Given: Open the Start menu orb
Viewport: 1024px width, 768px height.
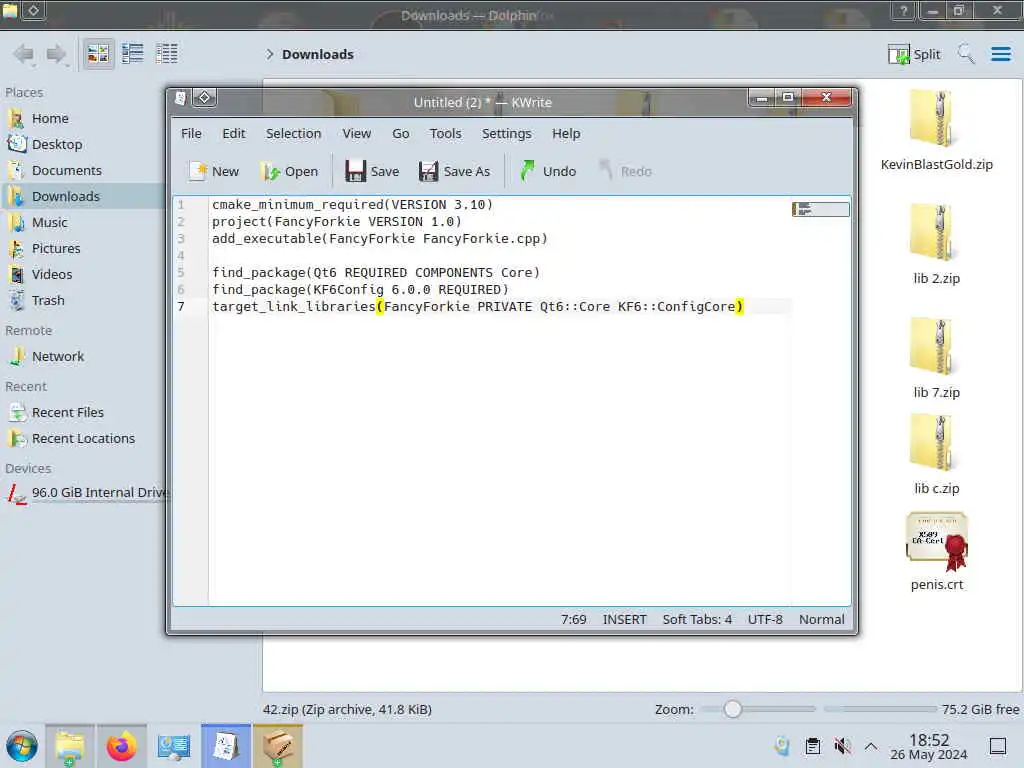Looking at the screenshot, I should click(22, 746).
